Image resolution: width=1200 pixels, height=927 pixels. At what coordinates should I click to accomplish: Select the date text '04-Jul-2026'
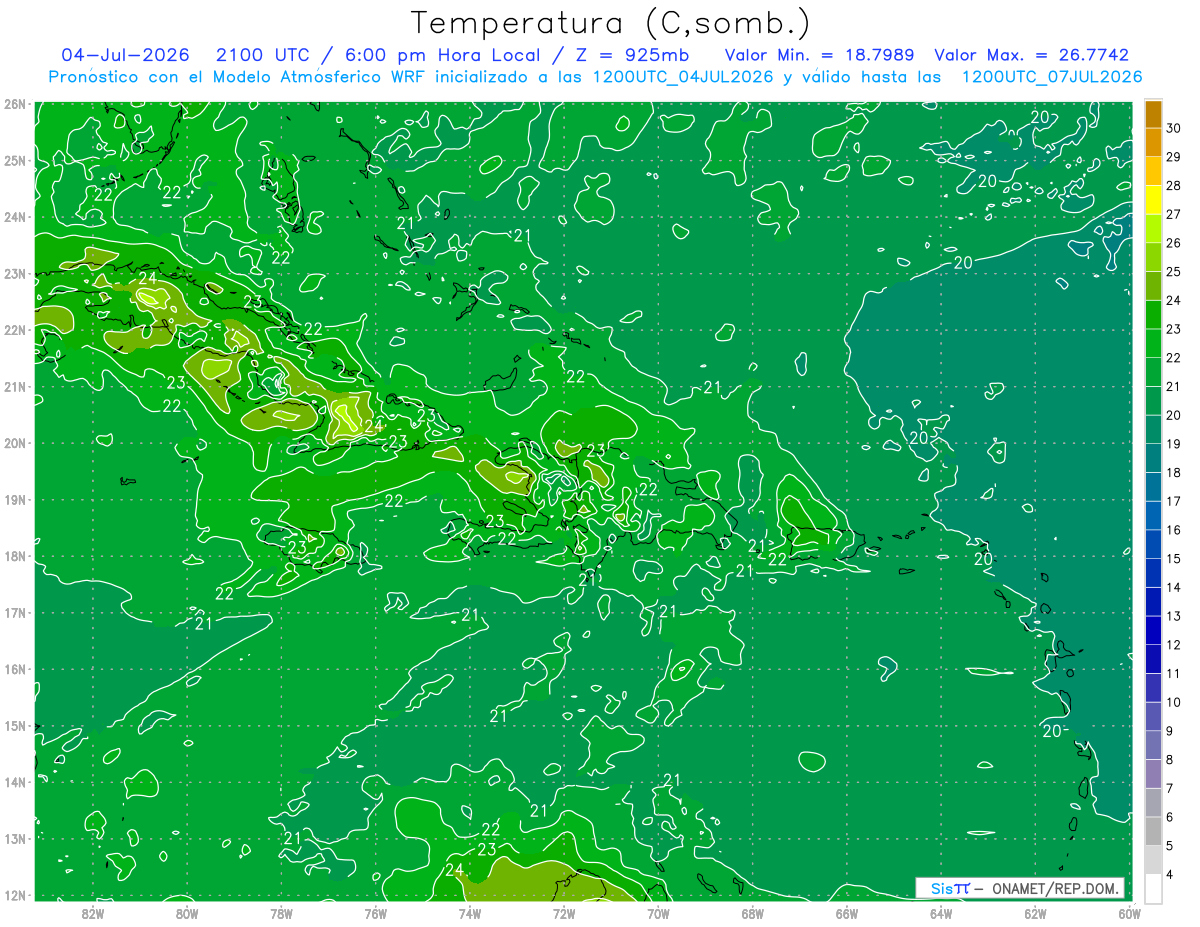pyautogui.click(x=125, y=55)
